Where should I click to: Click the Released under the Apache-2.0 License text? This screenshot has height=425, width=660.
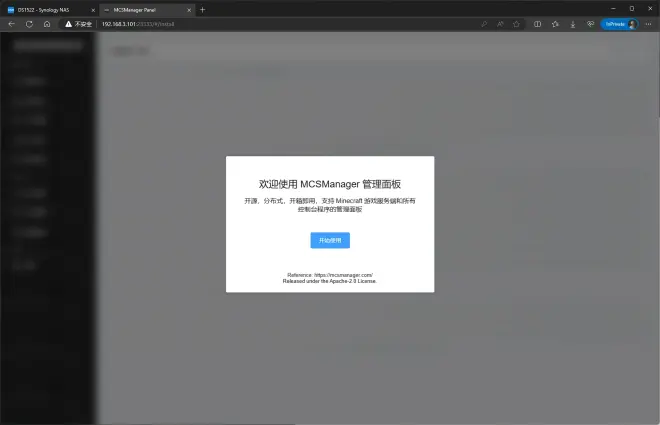(x=330, y=281)
